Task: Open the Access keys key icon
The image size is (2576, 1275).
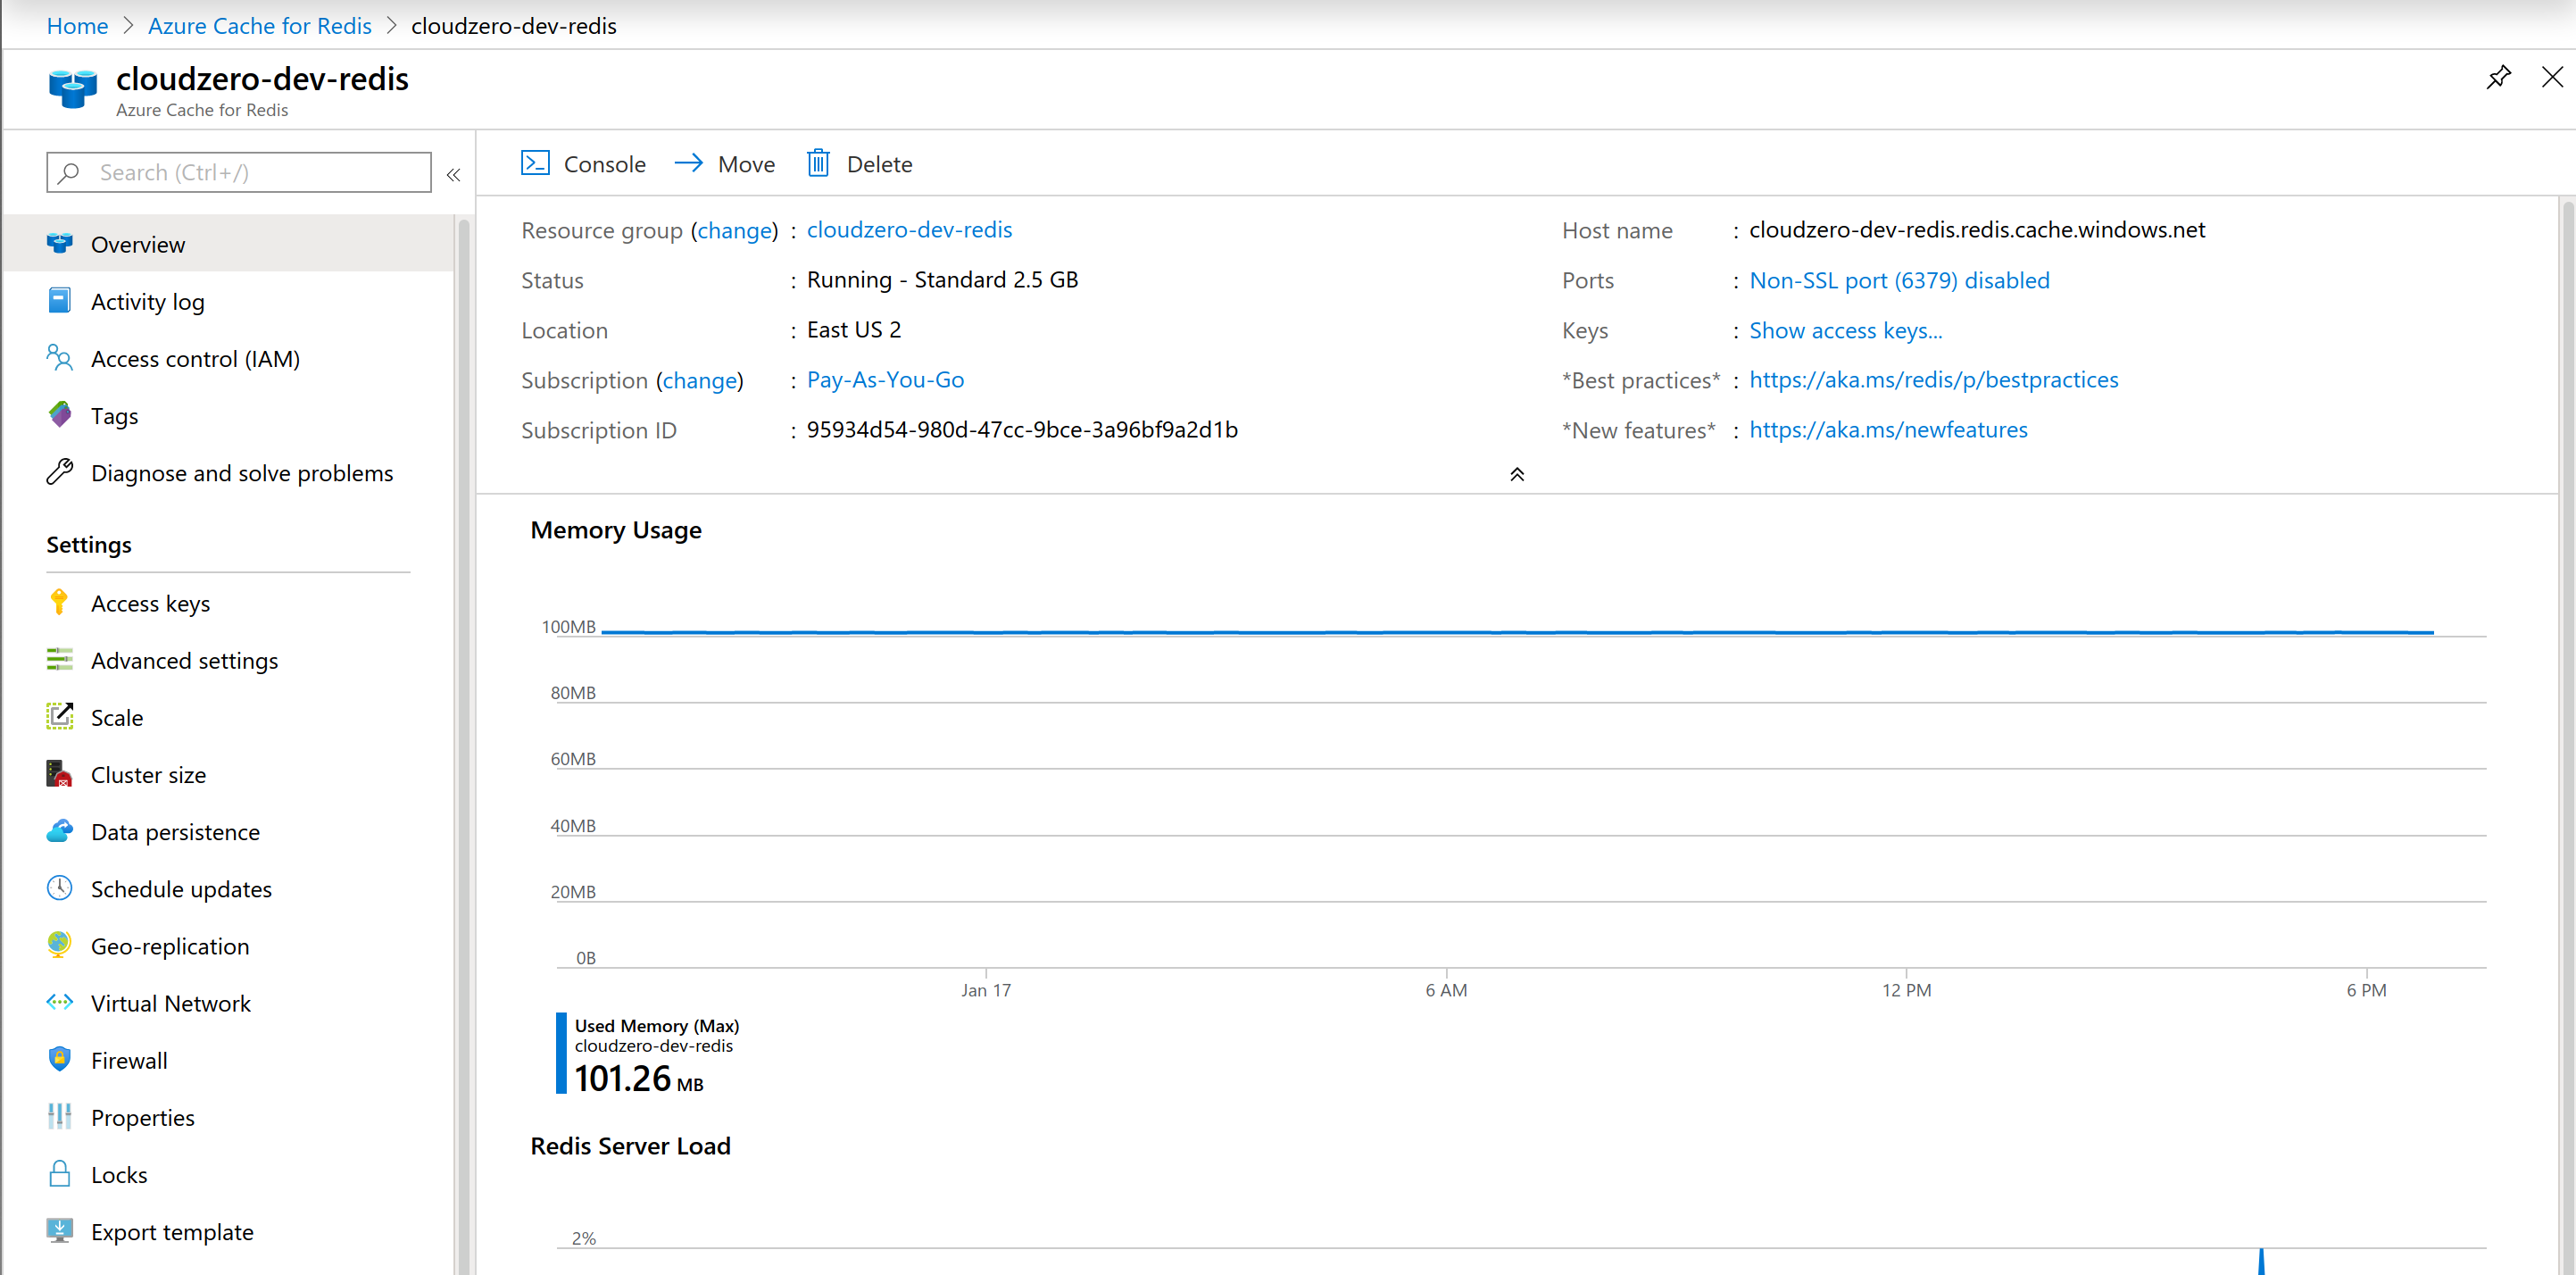Action: 59,602
